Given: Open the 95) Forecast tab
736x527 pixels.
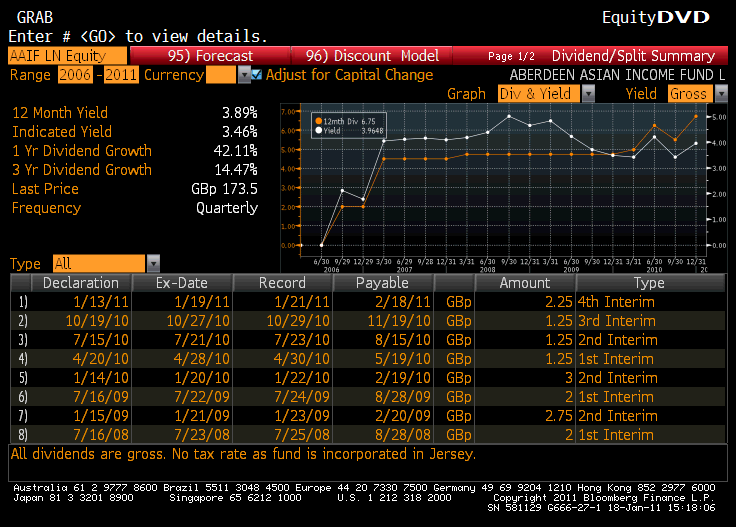Looking at the screenshot, I should [210, 56].
